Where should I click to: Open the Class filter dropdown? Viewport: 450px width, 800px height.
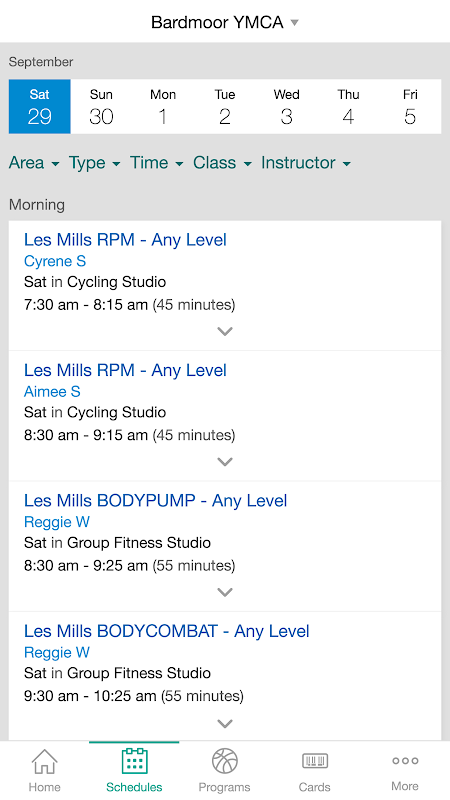[x=222, y=163]
